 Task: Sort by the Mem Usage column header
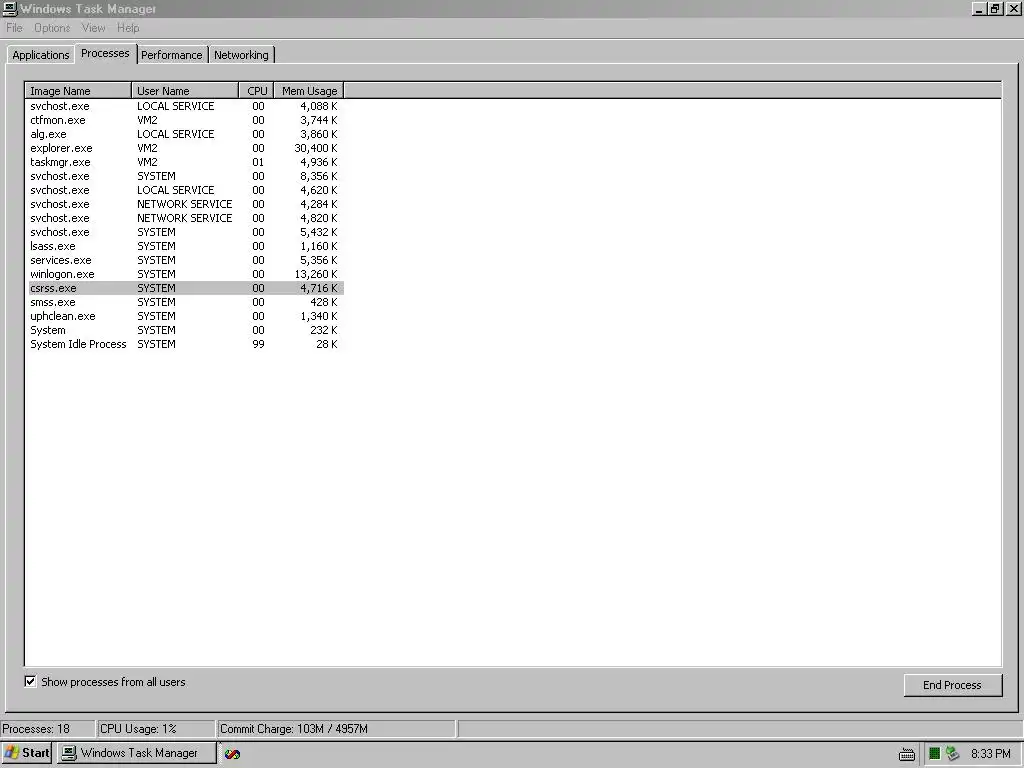[x=309, y=91]
